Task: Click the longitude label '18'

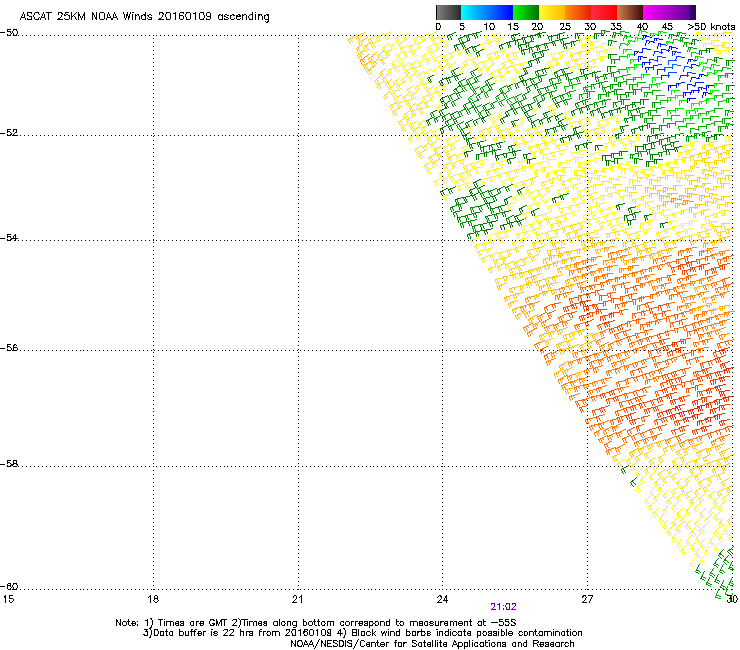Action: tap(153, 599)
